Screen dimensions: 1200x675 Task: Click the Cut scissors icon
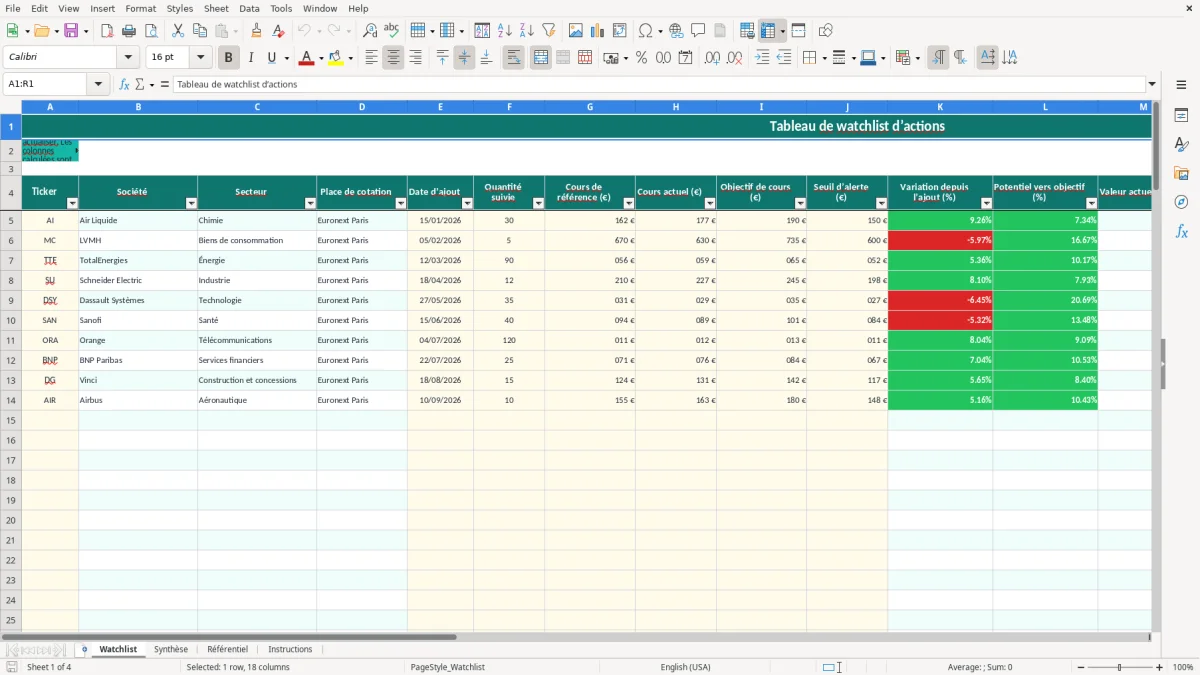point(178,31)
